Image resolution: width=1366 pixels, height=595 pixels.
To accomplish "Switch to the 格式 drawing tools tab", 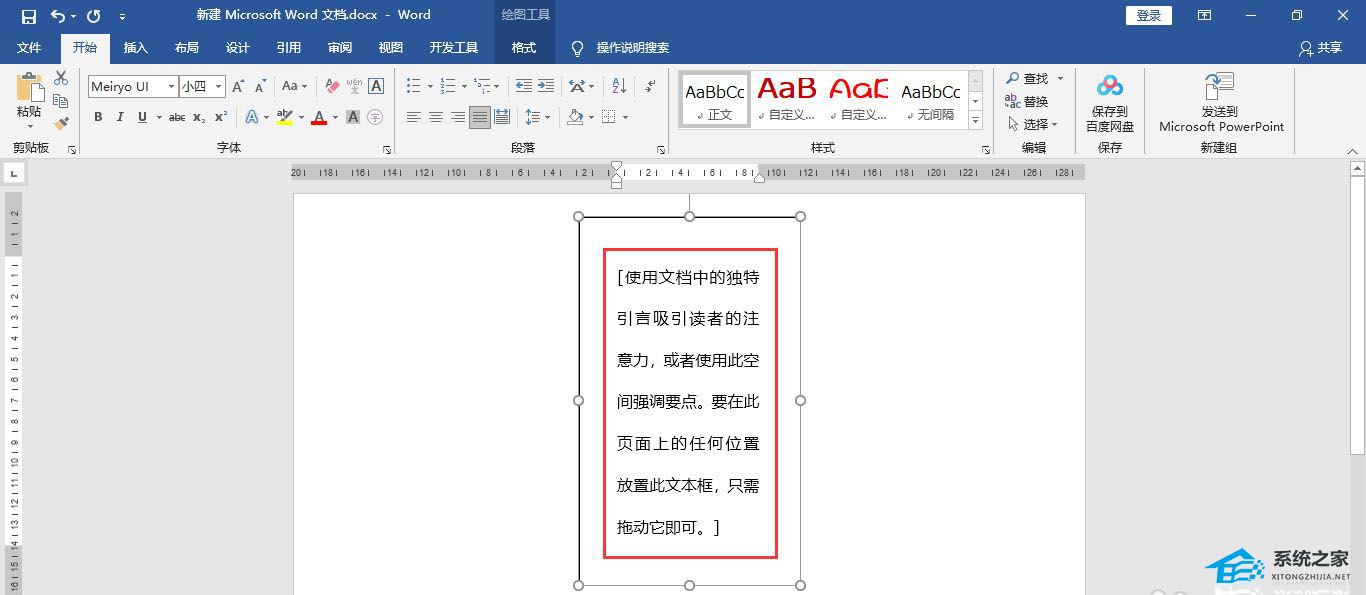I will tap(524, 47).
